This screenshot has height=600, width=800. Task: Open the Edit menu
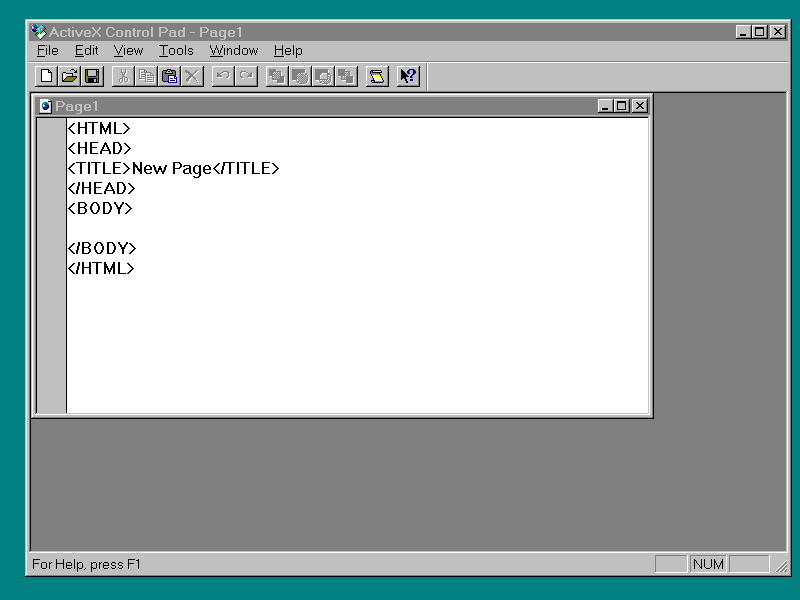pos(86,50)
